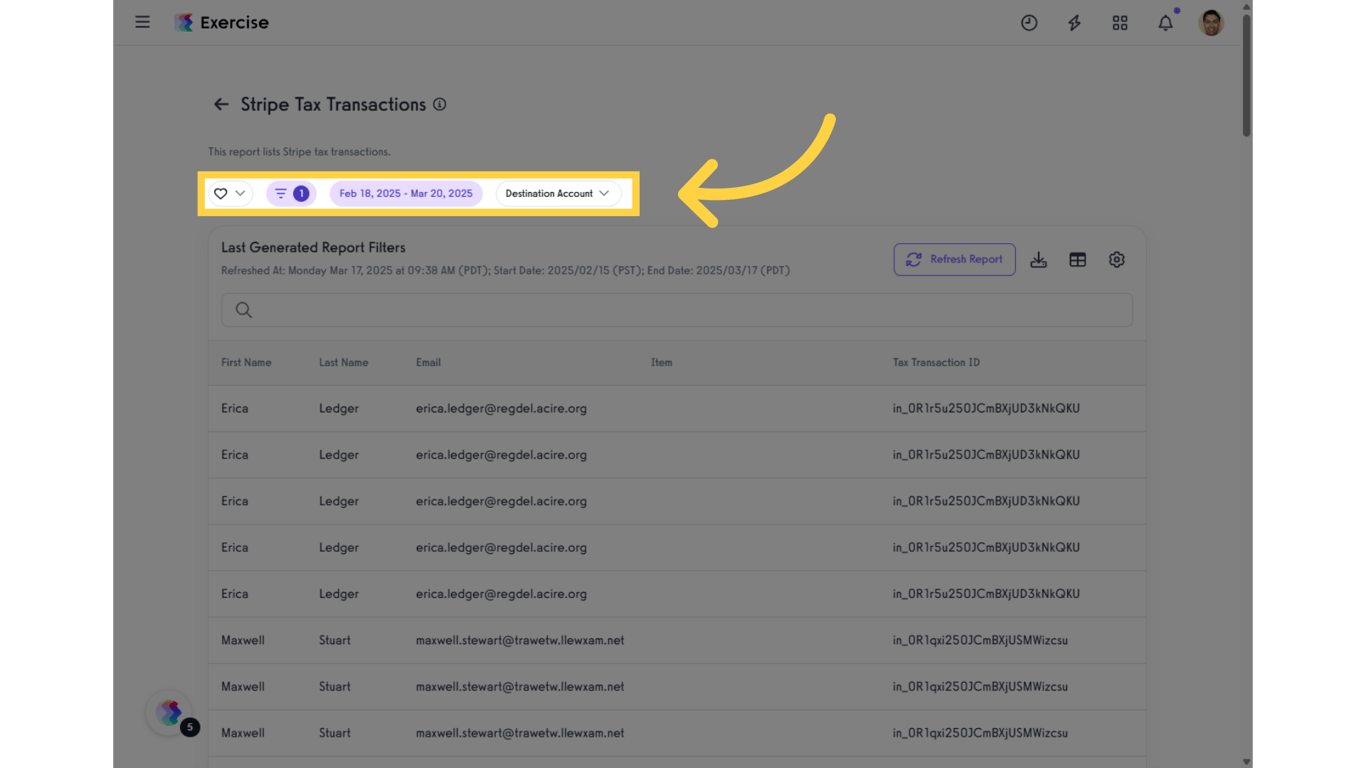The width and height of the screenshot is (1366, 768).
Task: Sort by the Email column header
Action: pyautogui.click(x=428, y=362)
